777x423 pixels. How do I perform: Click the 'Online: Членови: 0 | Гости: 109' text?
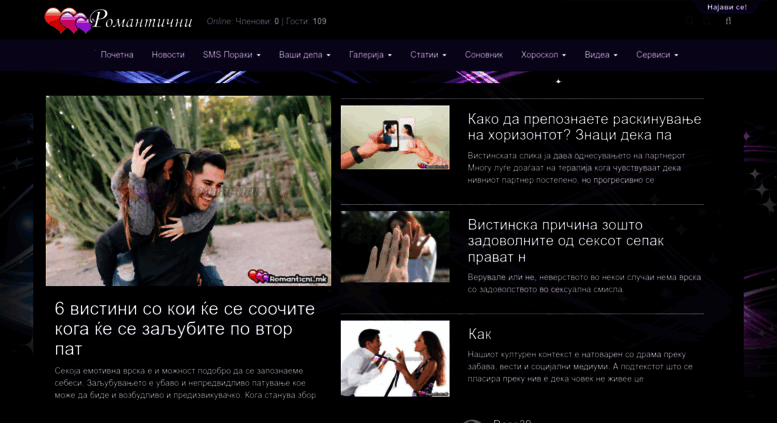pos(266,21)
